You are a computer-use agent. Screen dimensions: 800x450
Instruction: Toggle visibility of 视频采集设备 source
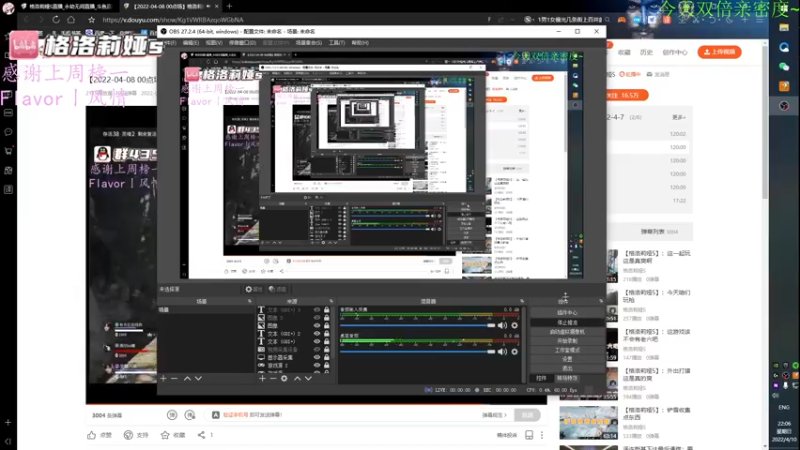[317, 349]
